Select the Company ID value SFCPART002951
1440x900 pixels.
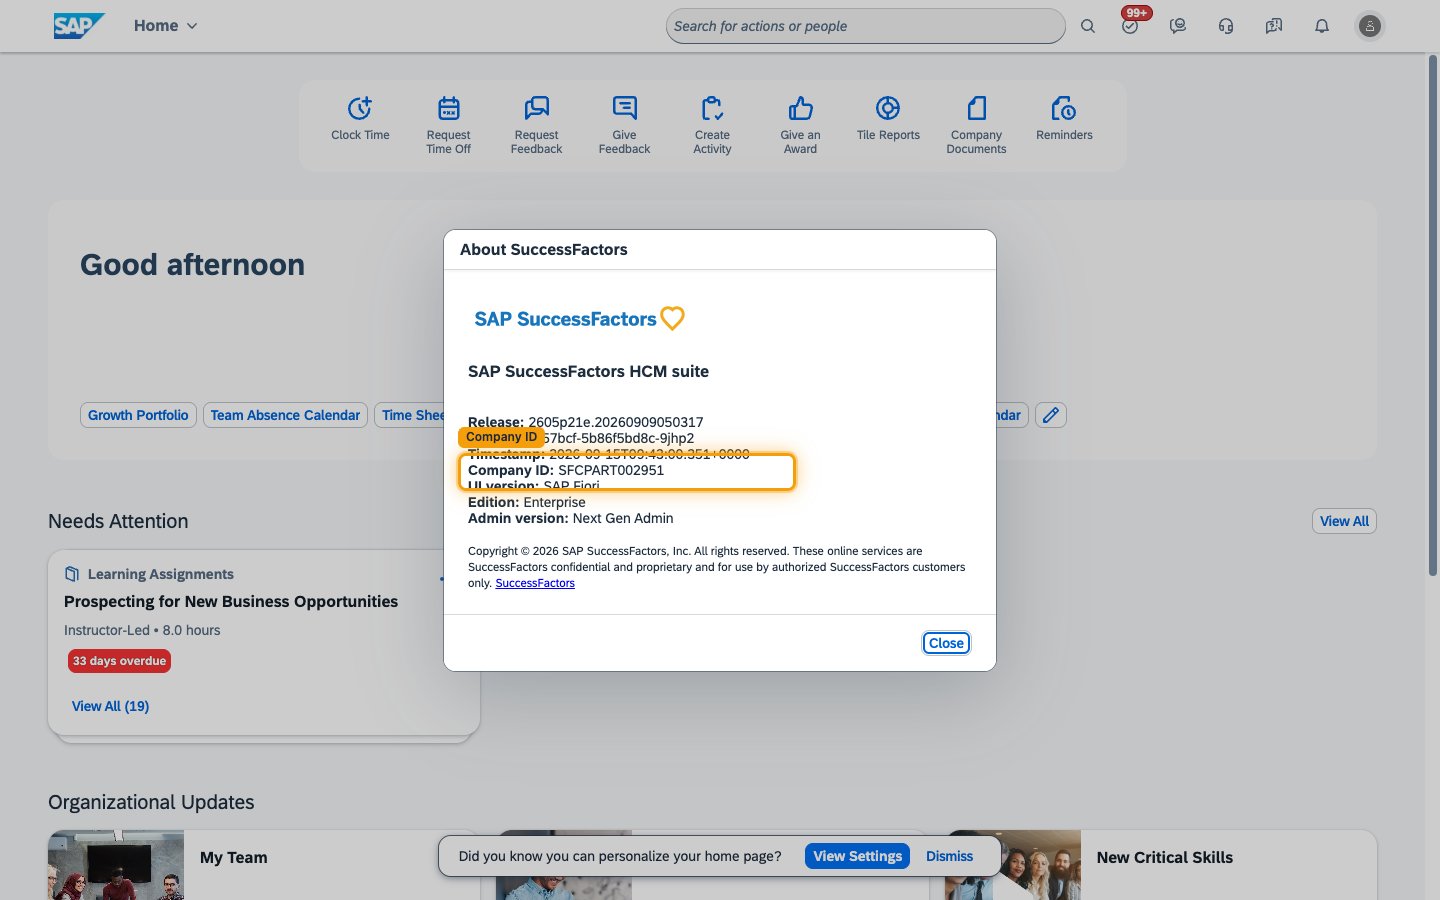pyautogui.click(x=611, y=470)
